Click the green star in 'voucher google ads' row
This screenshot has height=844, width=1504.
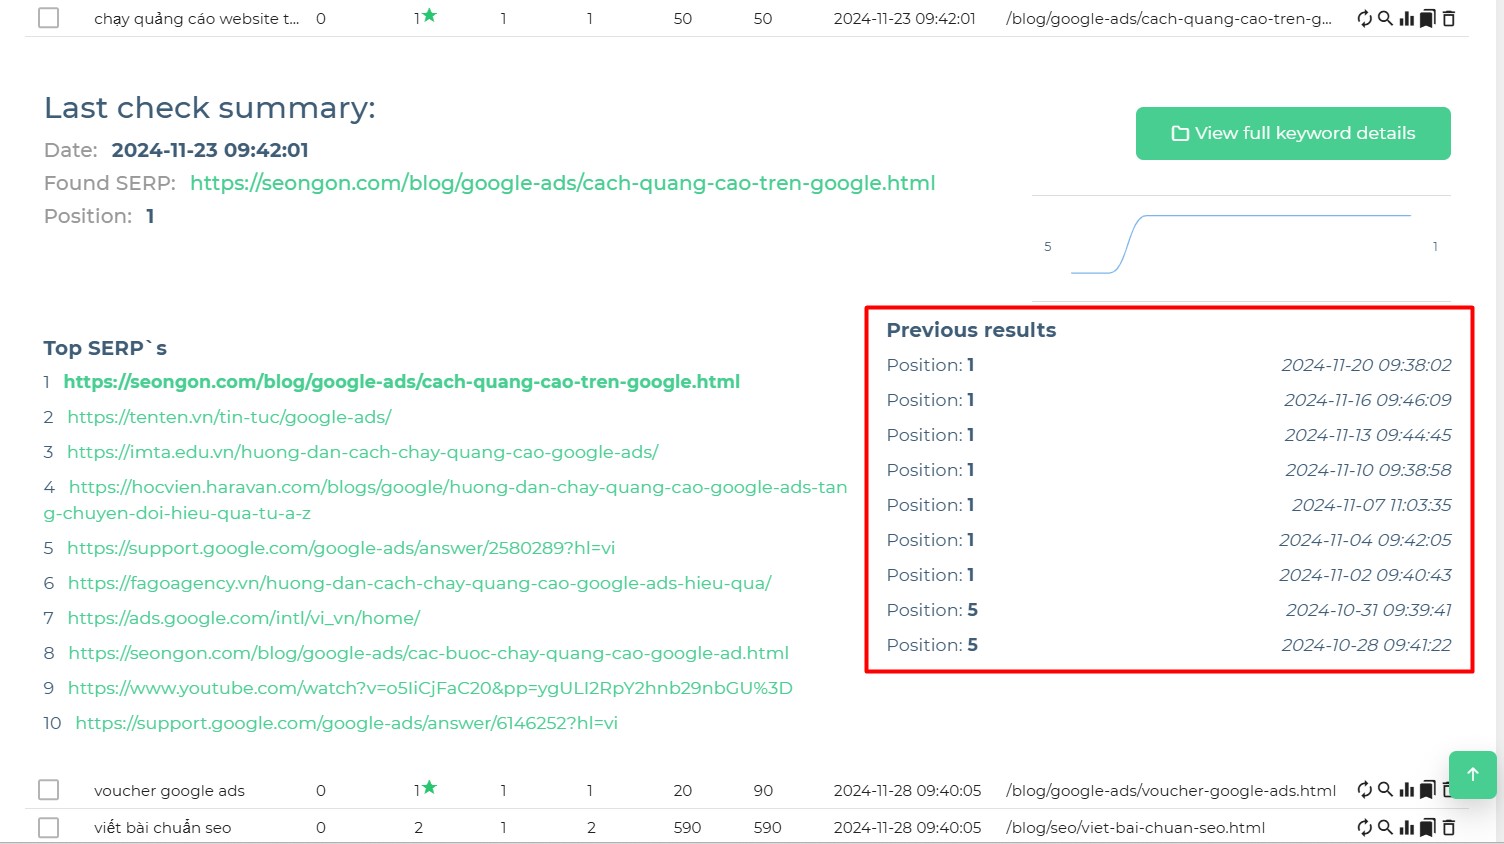(x=430, y=787)
